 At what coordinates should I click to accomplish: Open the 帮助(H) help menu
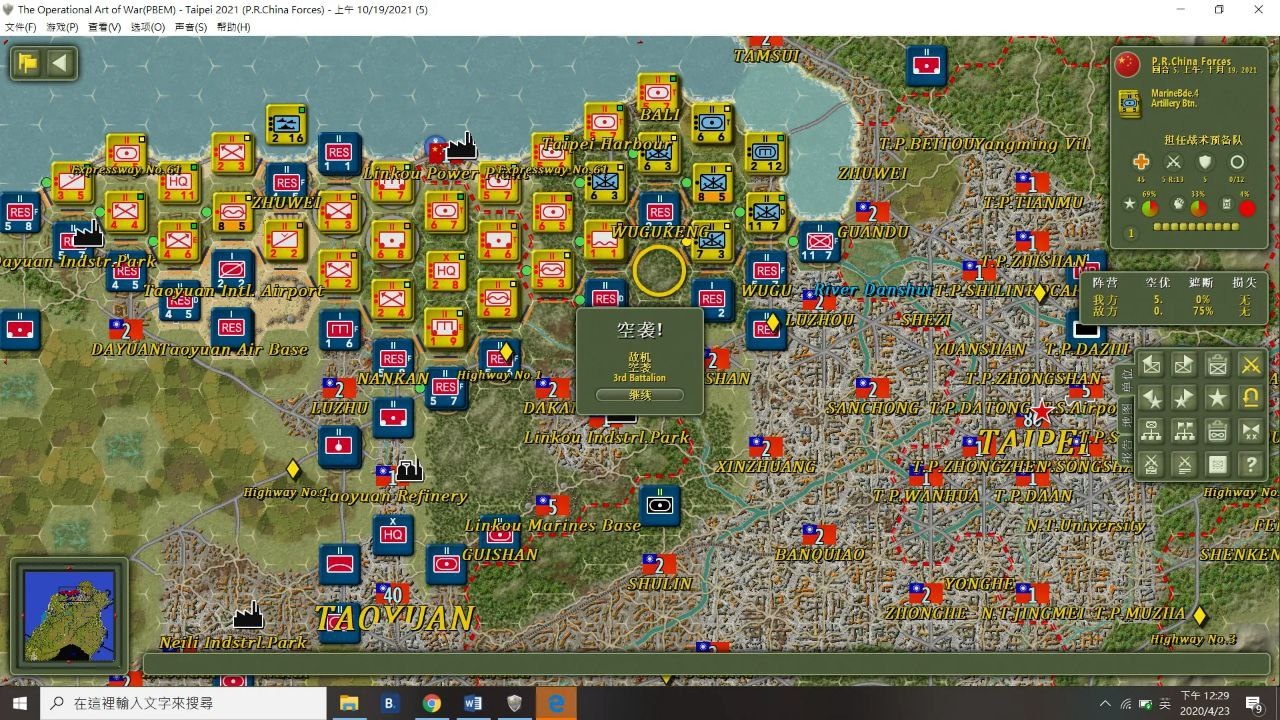[x=233, y=27]
